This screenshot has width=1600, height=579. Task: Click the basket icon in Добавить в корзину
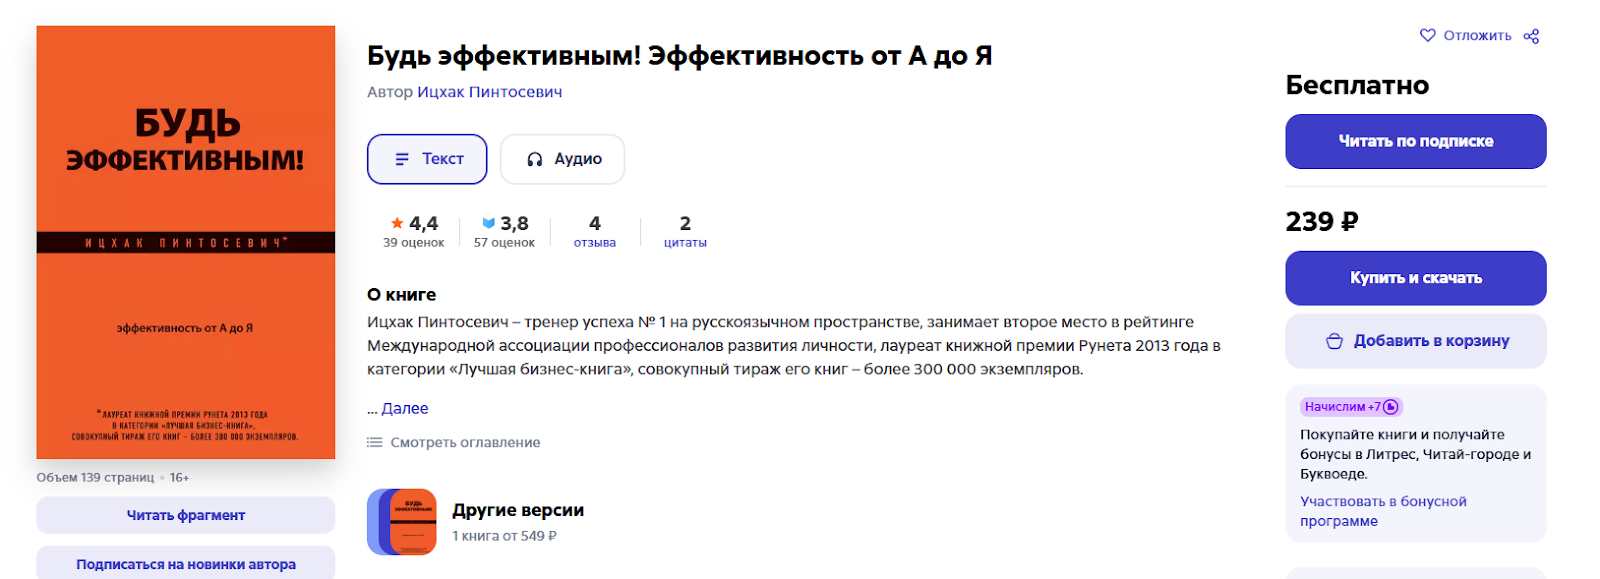[1334, 341]
